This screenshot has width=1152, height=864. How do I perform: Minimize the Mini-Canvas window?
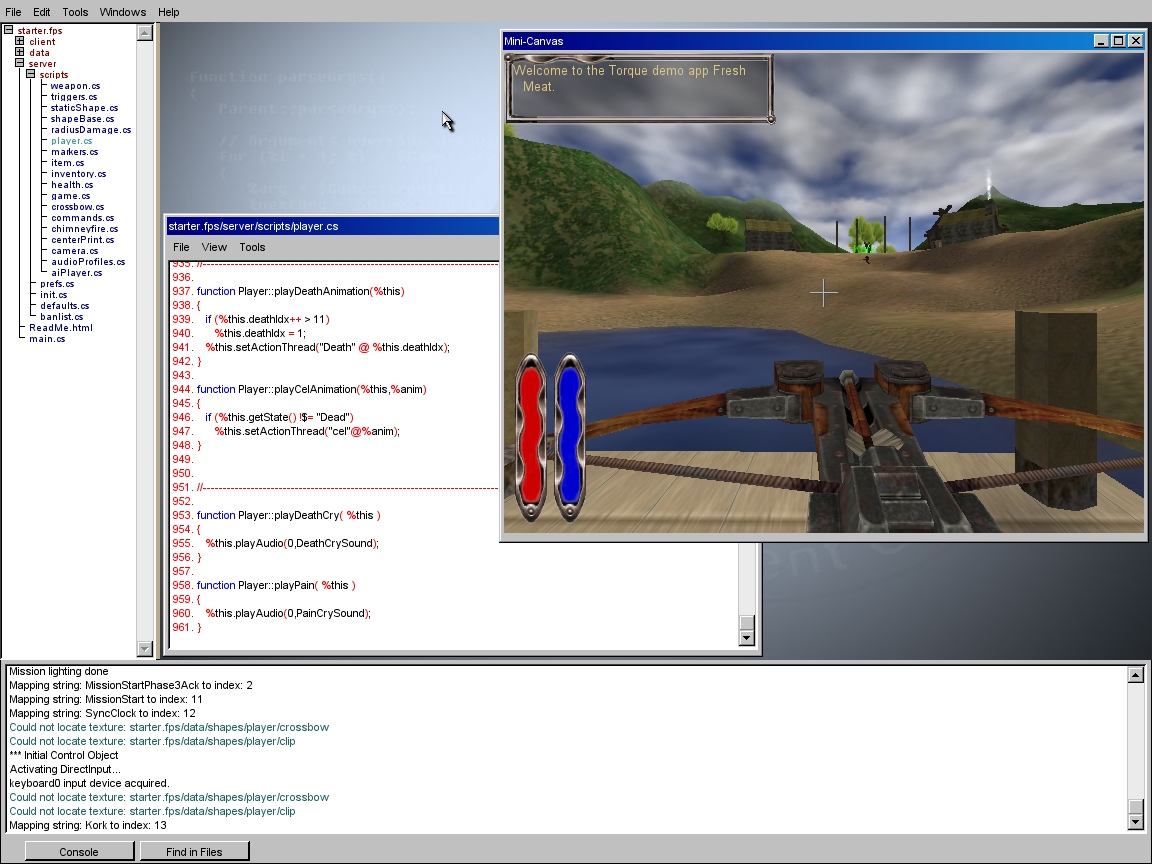point(1101,41)
